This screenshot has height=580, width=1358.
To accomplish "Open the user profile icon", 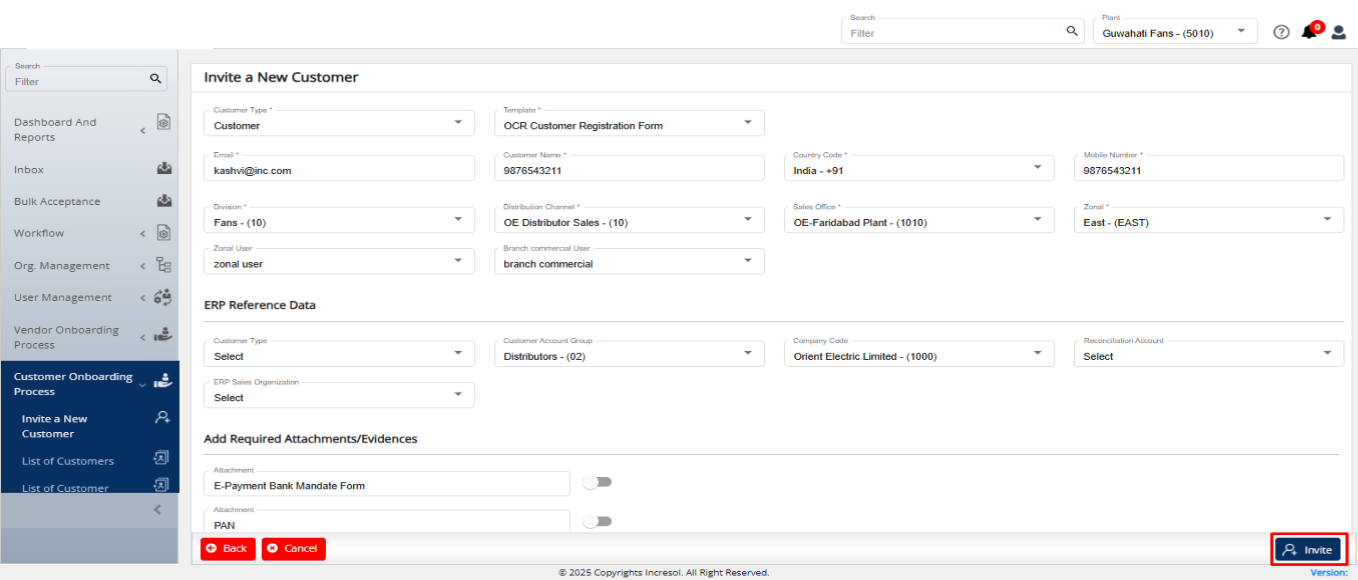I will tap(1339, 32).
